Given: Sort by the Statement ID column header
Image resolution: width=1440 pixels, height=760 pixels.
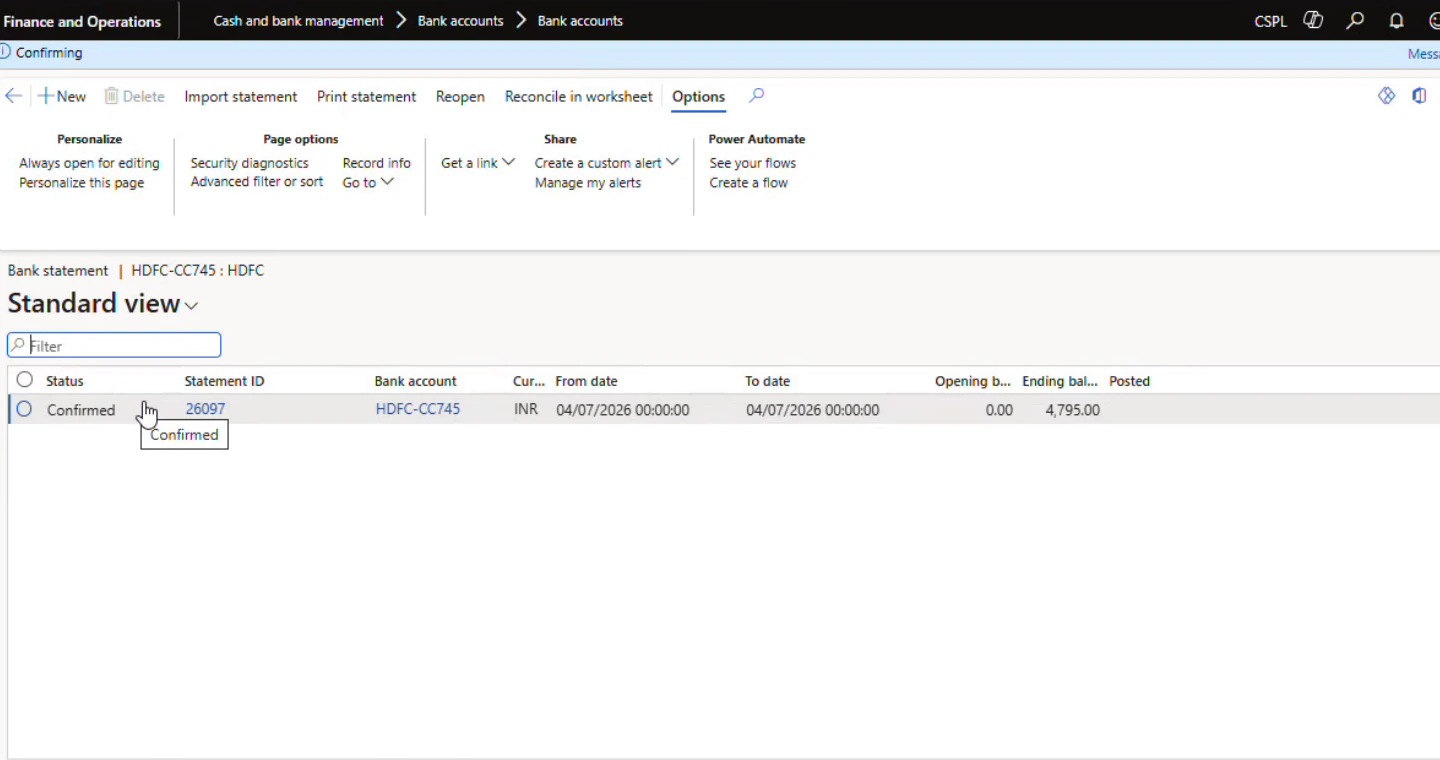Looking at the screenshot, I should click(x=224, y=381).
